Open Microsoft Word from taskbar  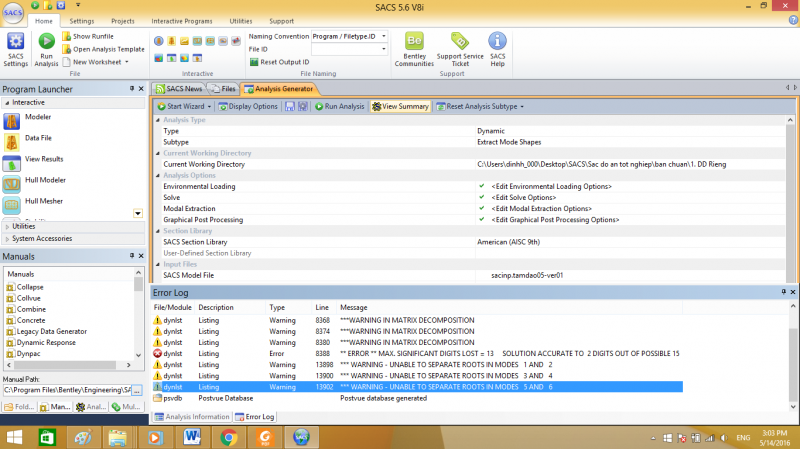tap(192, 437)
